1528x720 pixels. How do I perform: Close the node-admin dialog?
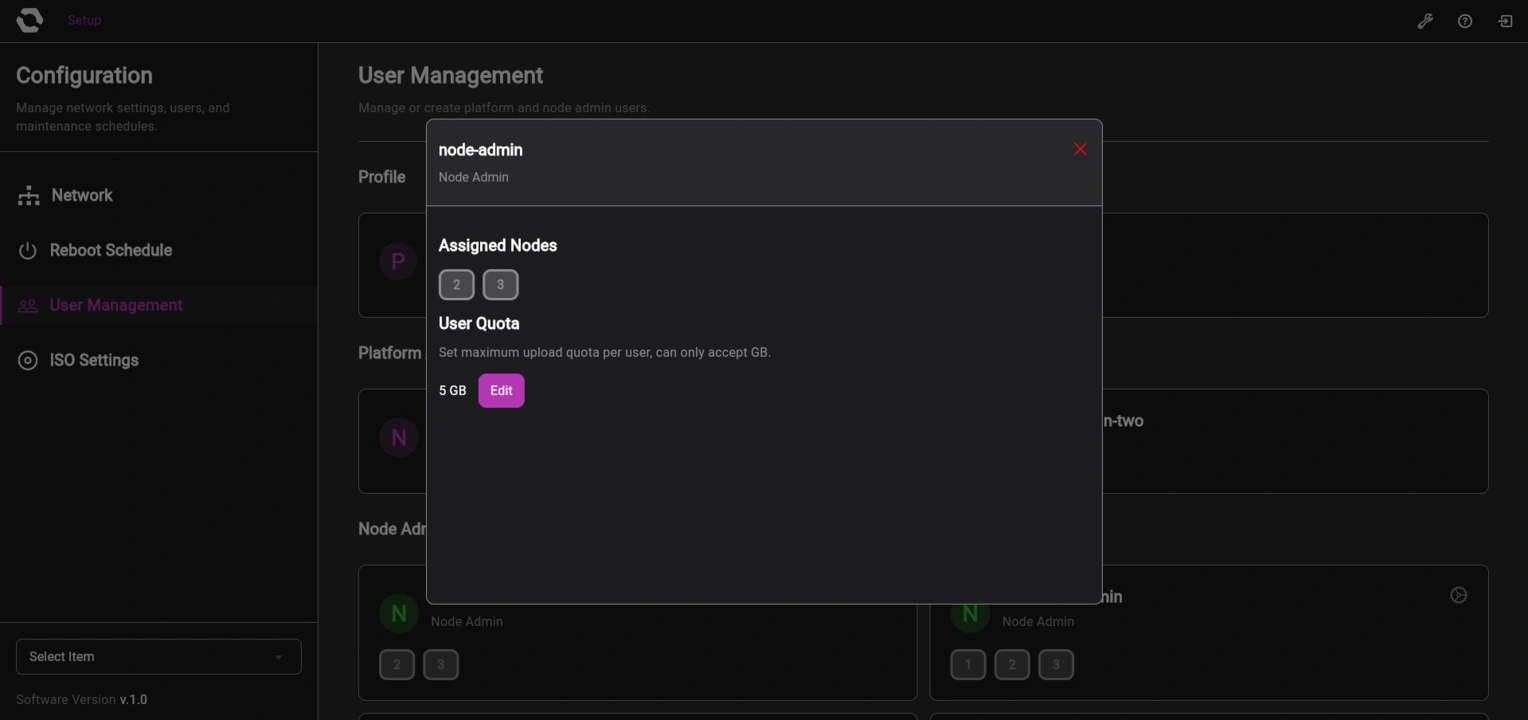tap(1080, 149)
